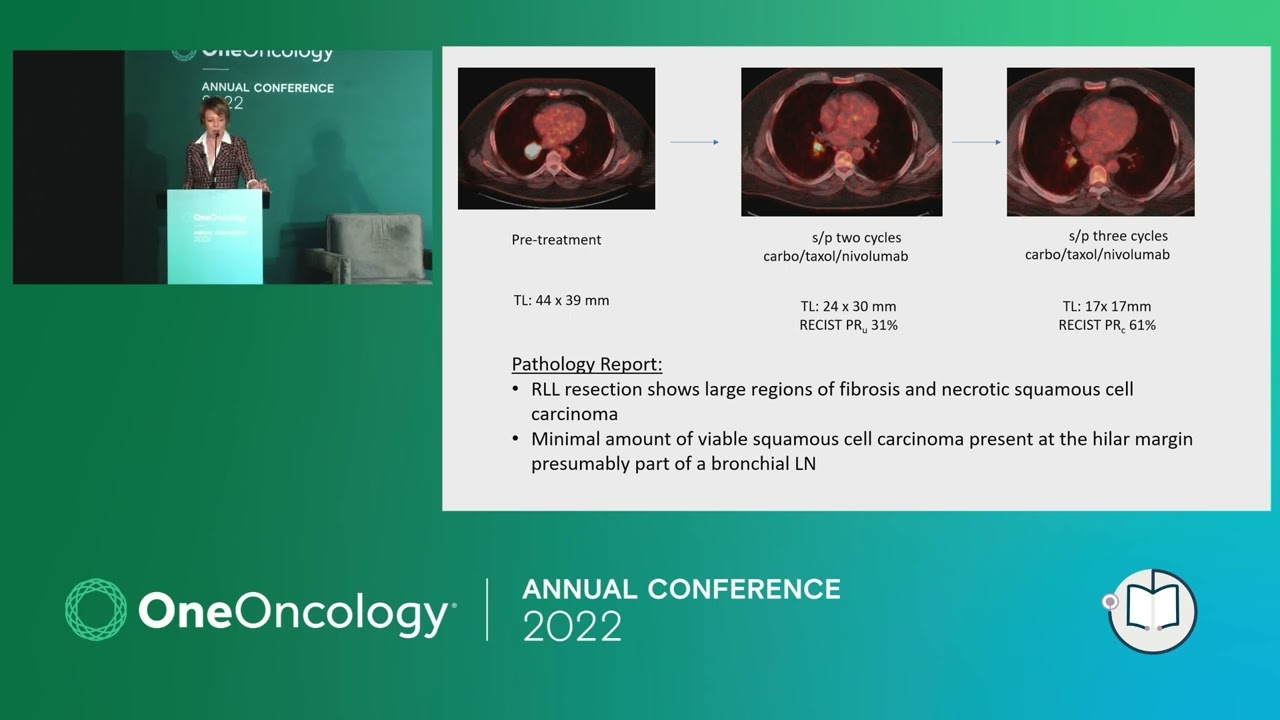
Task: Click the speaker video inset
Action: [x=222, y=167]
